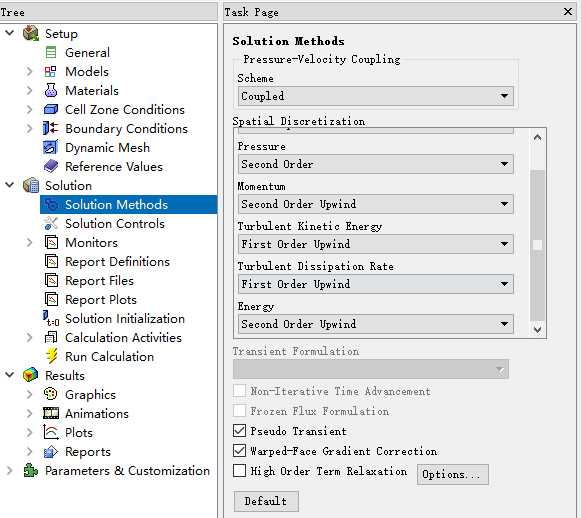
Task: Click the Boundary Conditions icon
Action: [50, 128]
